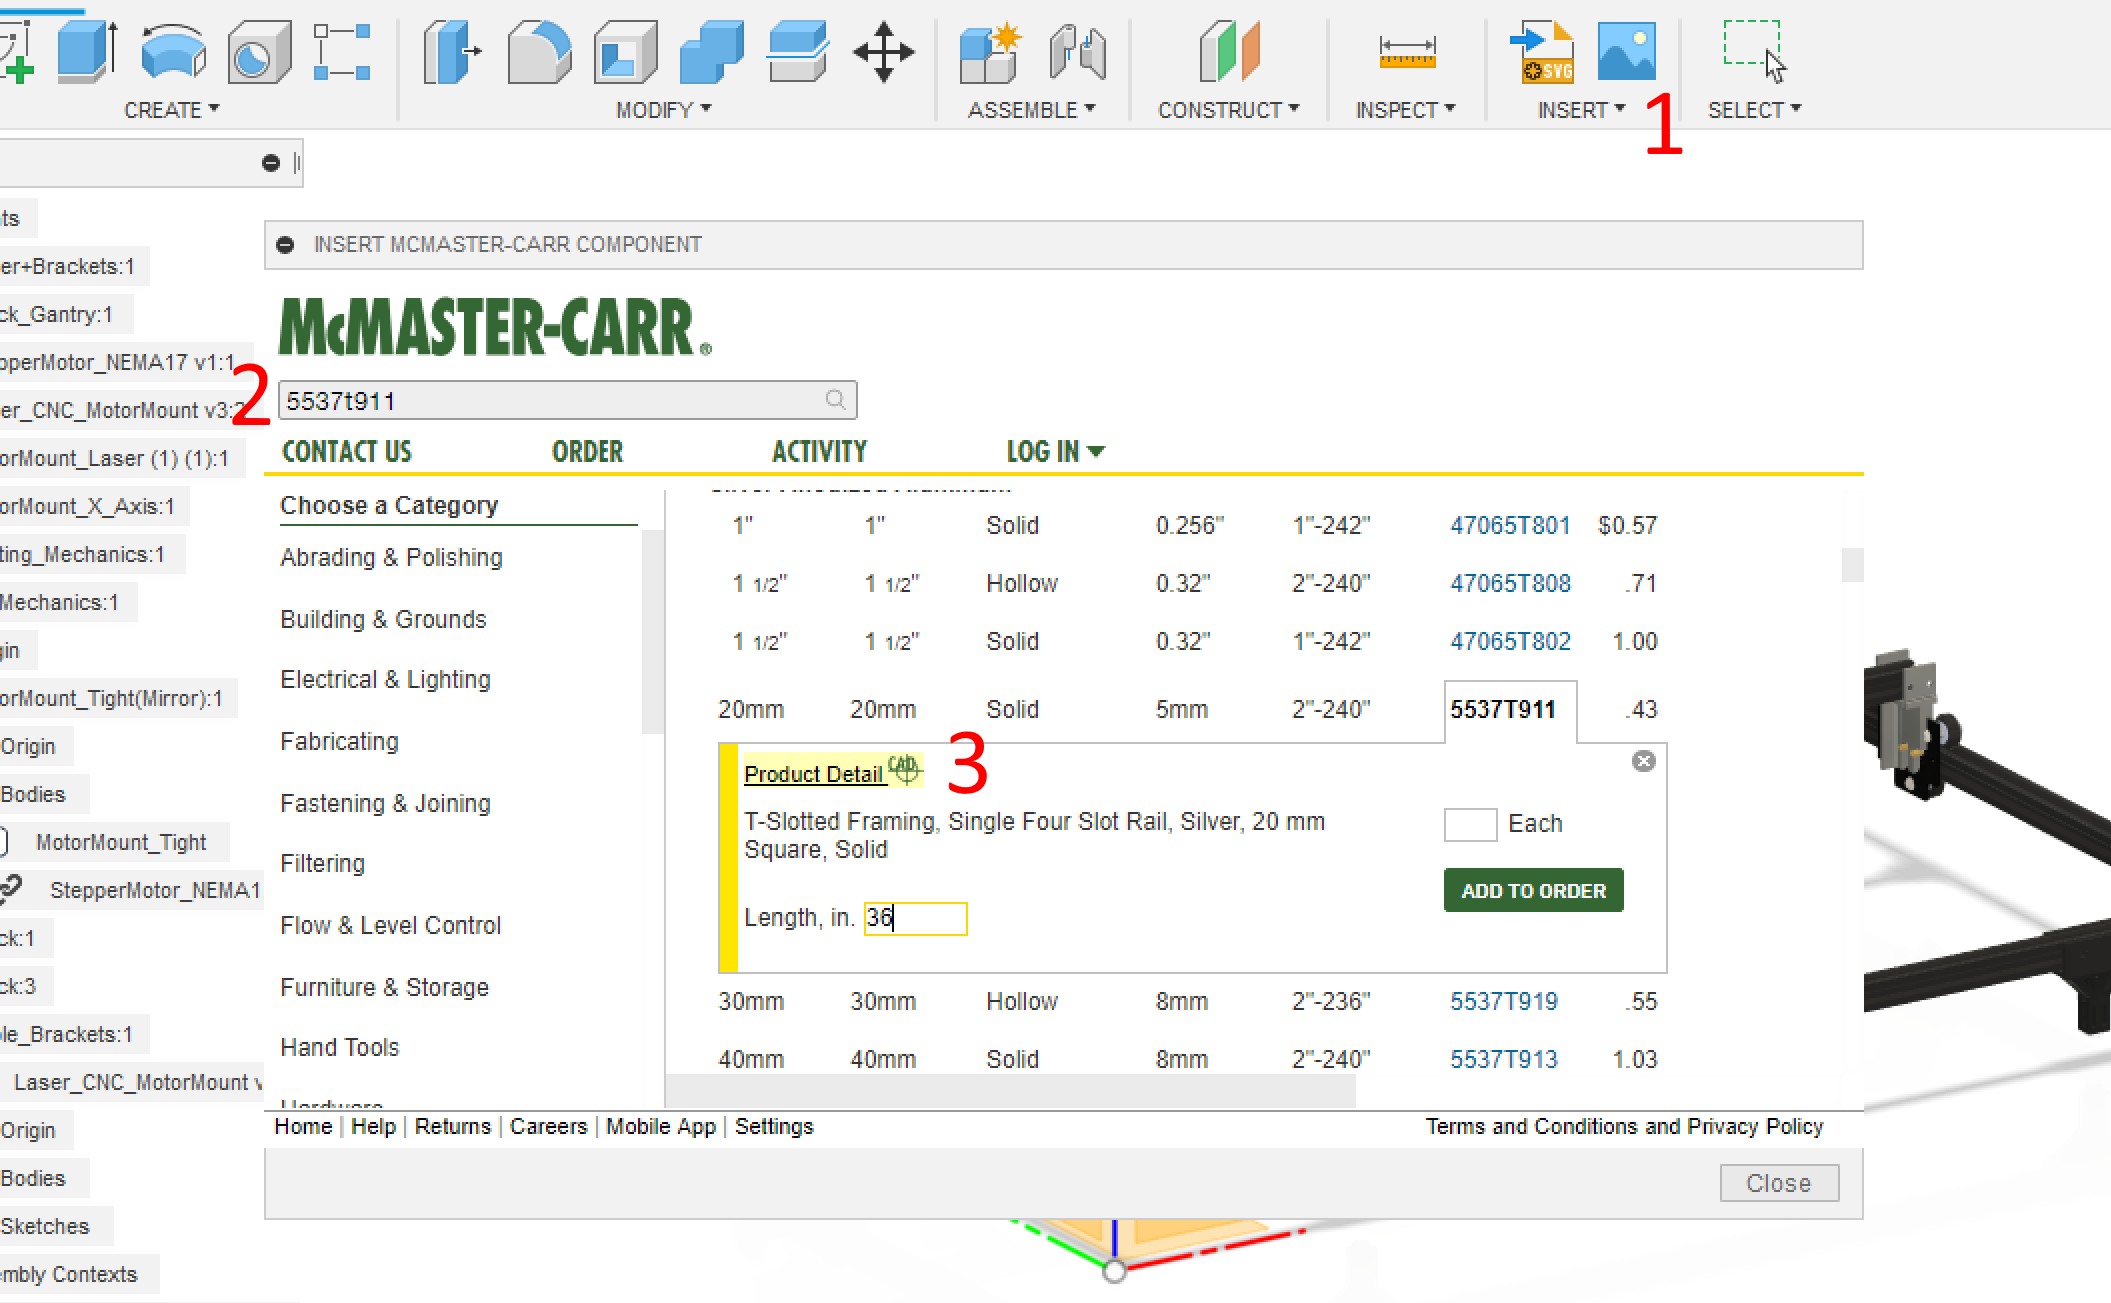Viewport: 2111px width, 1303px height.
Task: Click the Insert SVG icon
Action: 1542,51
